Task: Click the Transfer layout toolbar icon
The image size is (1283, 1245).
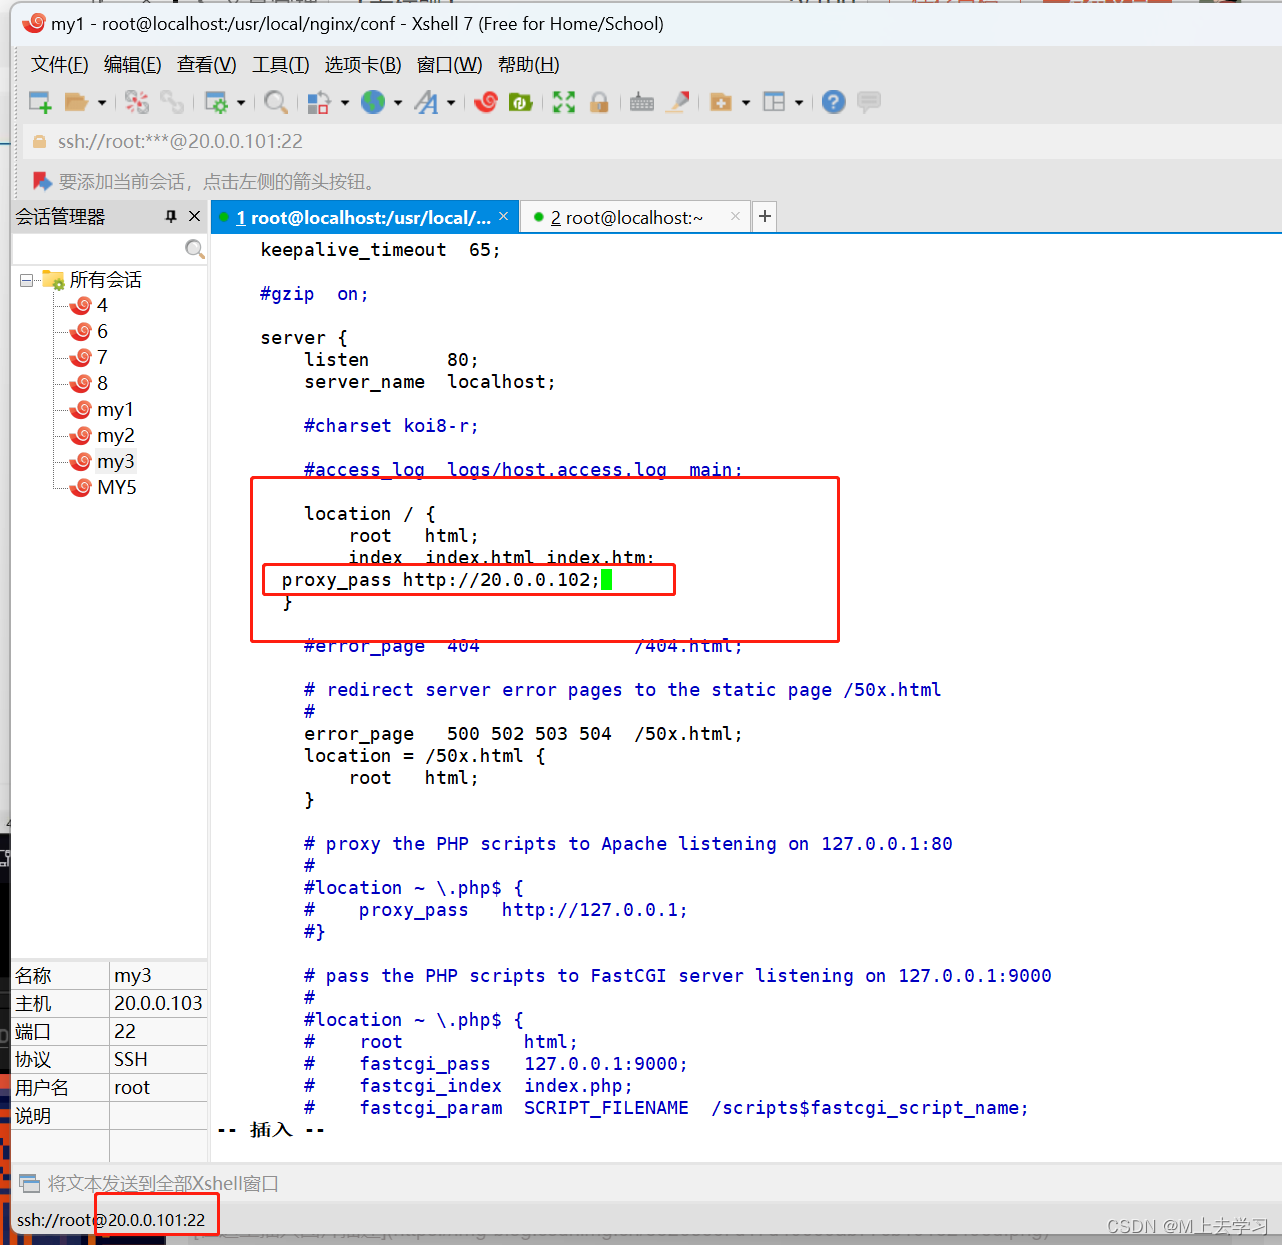Action: tap(319, 102)
